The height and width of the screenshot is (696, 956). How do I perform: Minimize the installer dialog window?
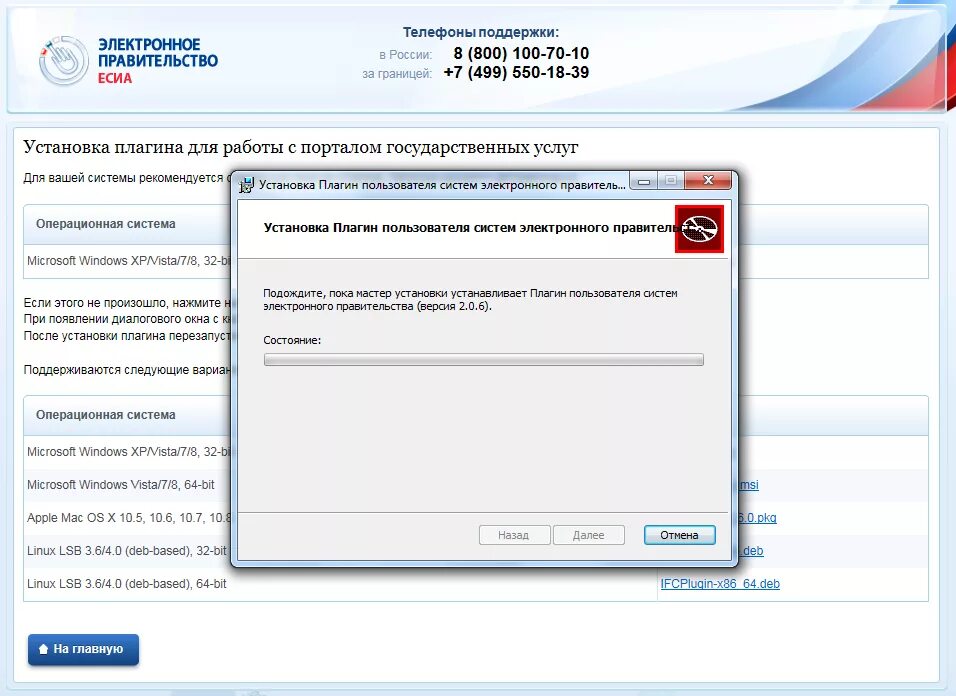[644, 180]
